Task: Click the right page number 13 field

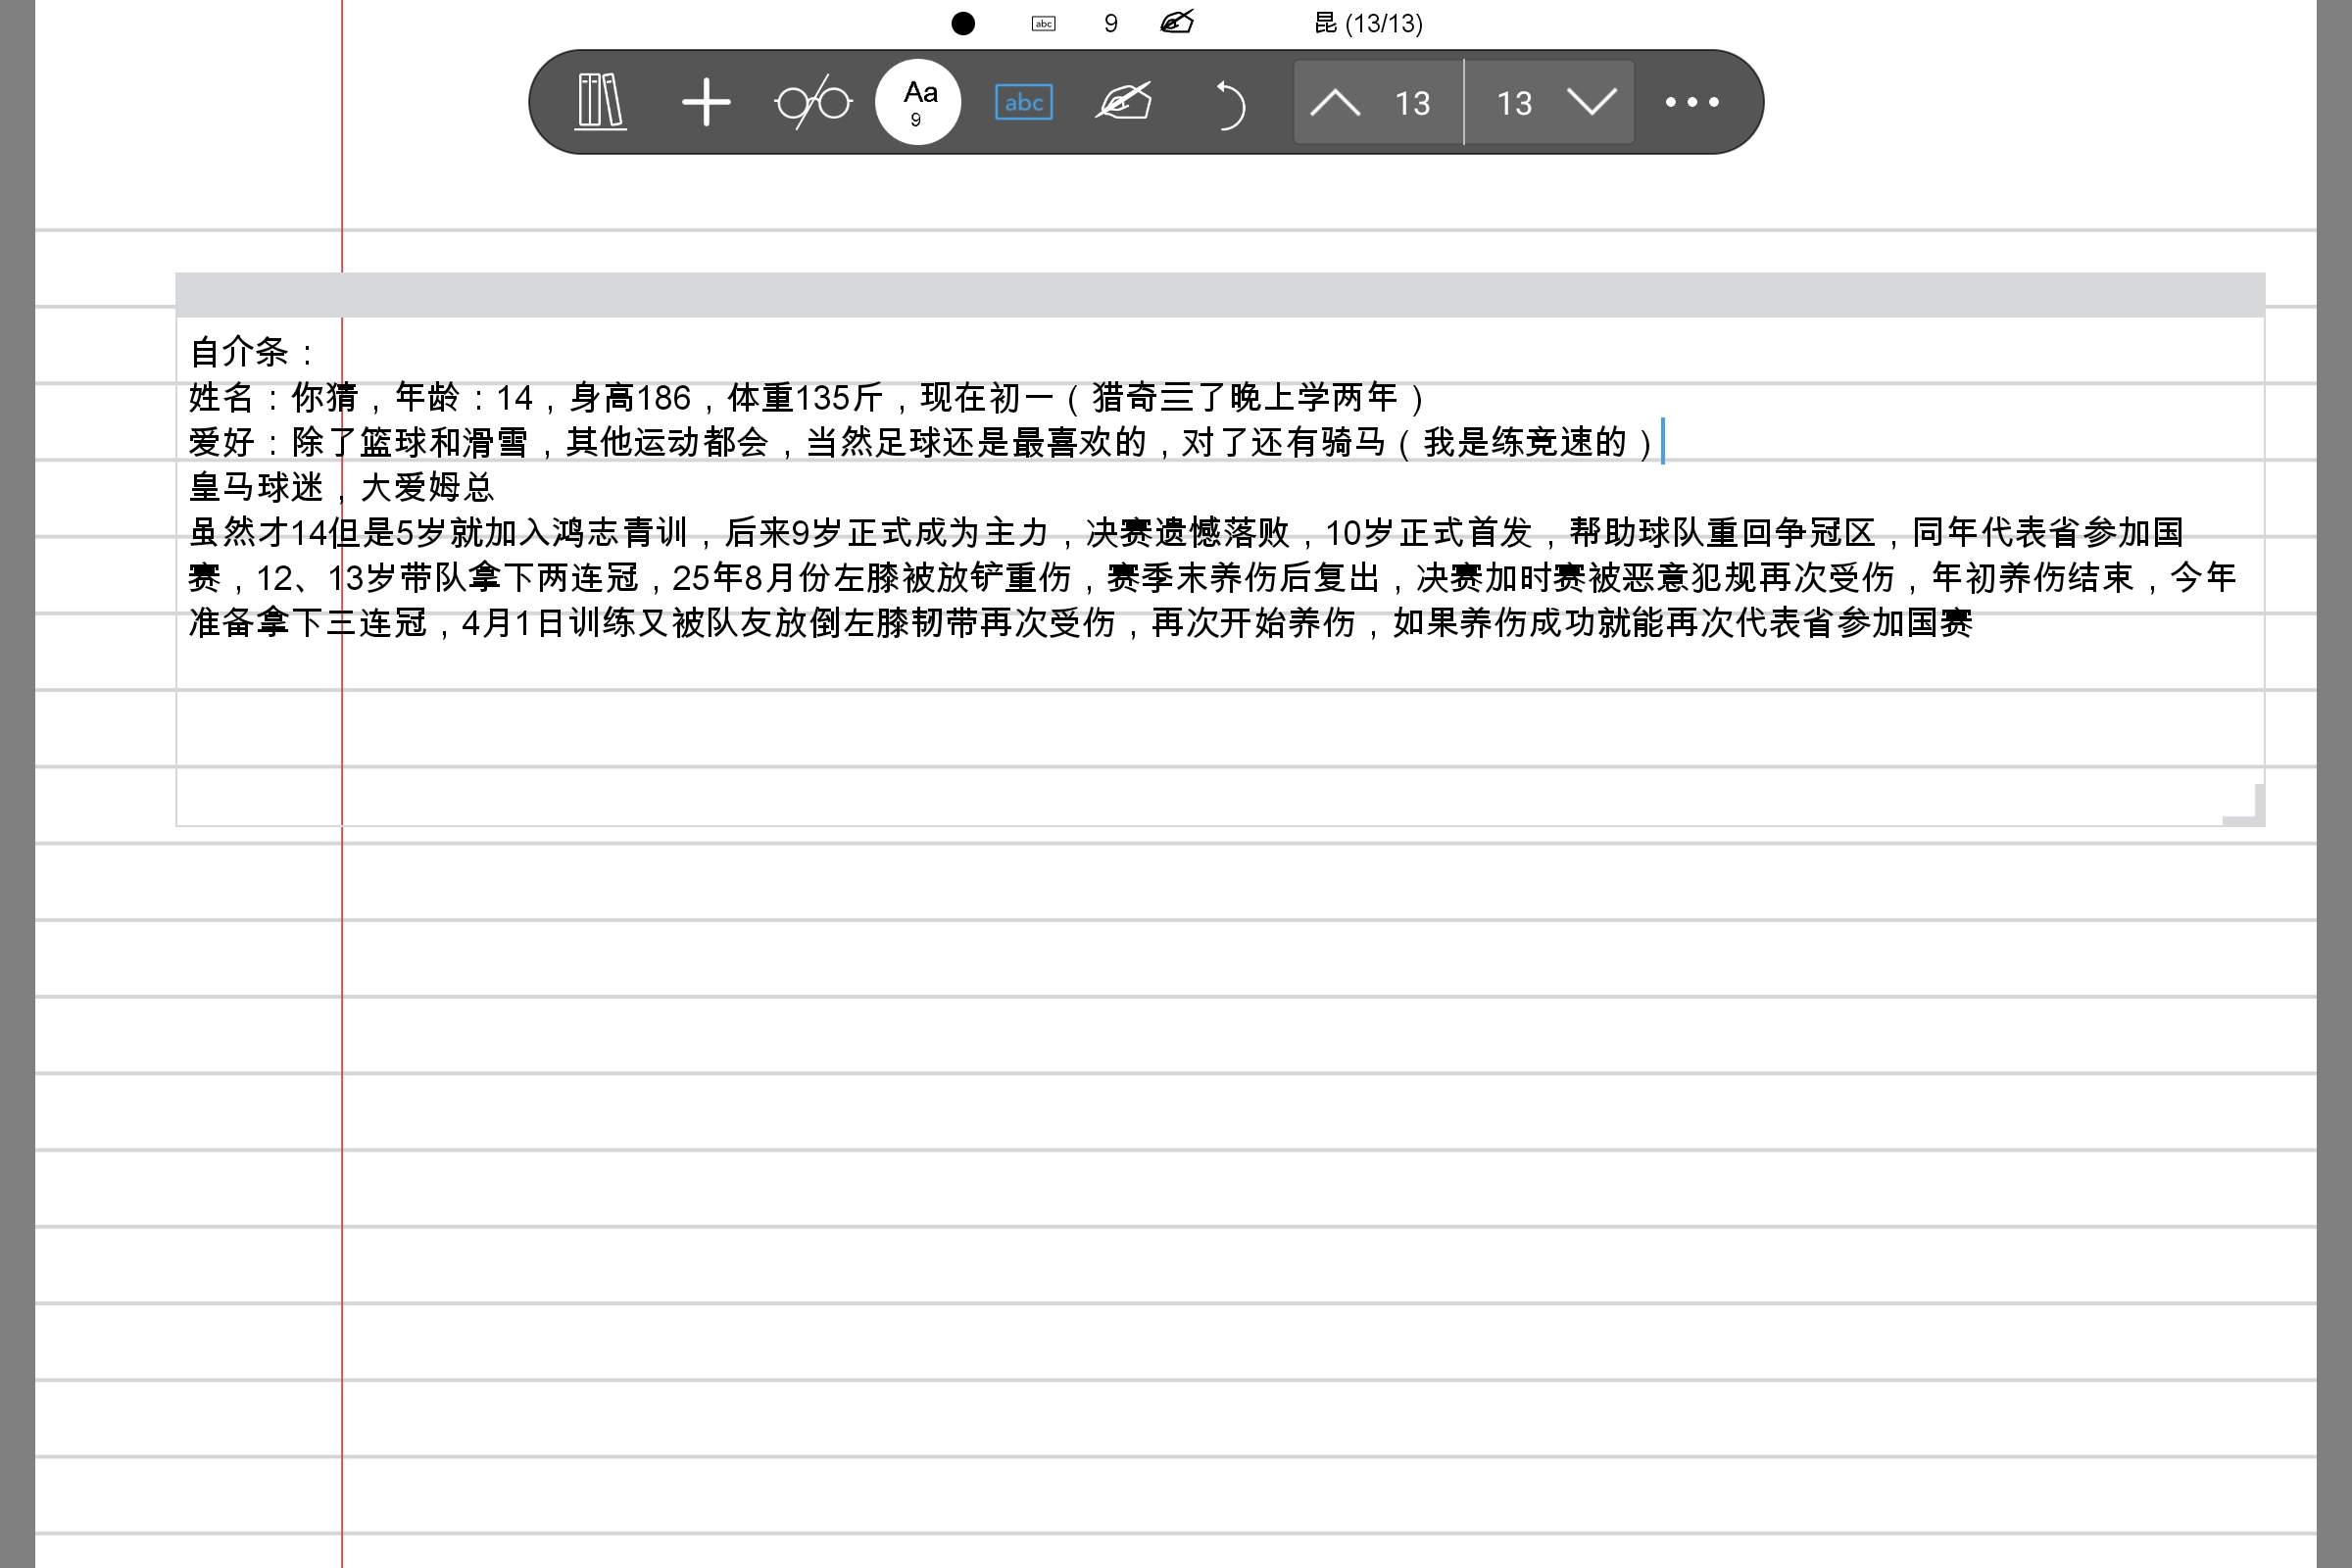Action: tap(1515, 102)
